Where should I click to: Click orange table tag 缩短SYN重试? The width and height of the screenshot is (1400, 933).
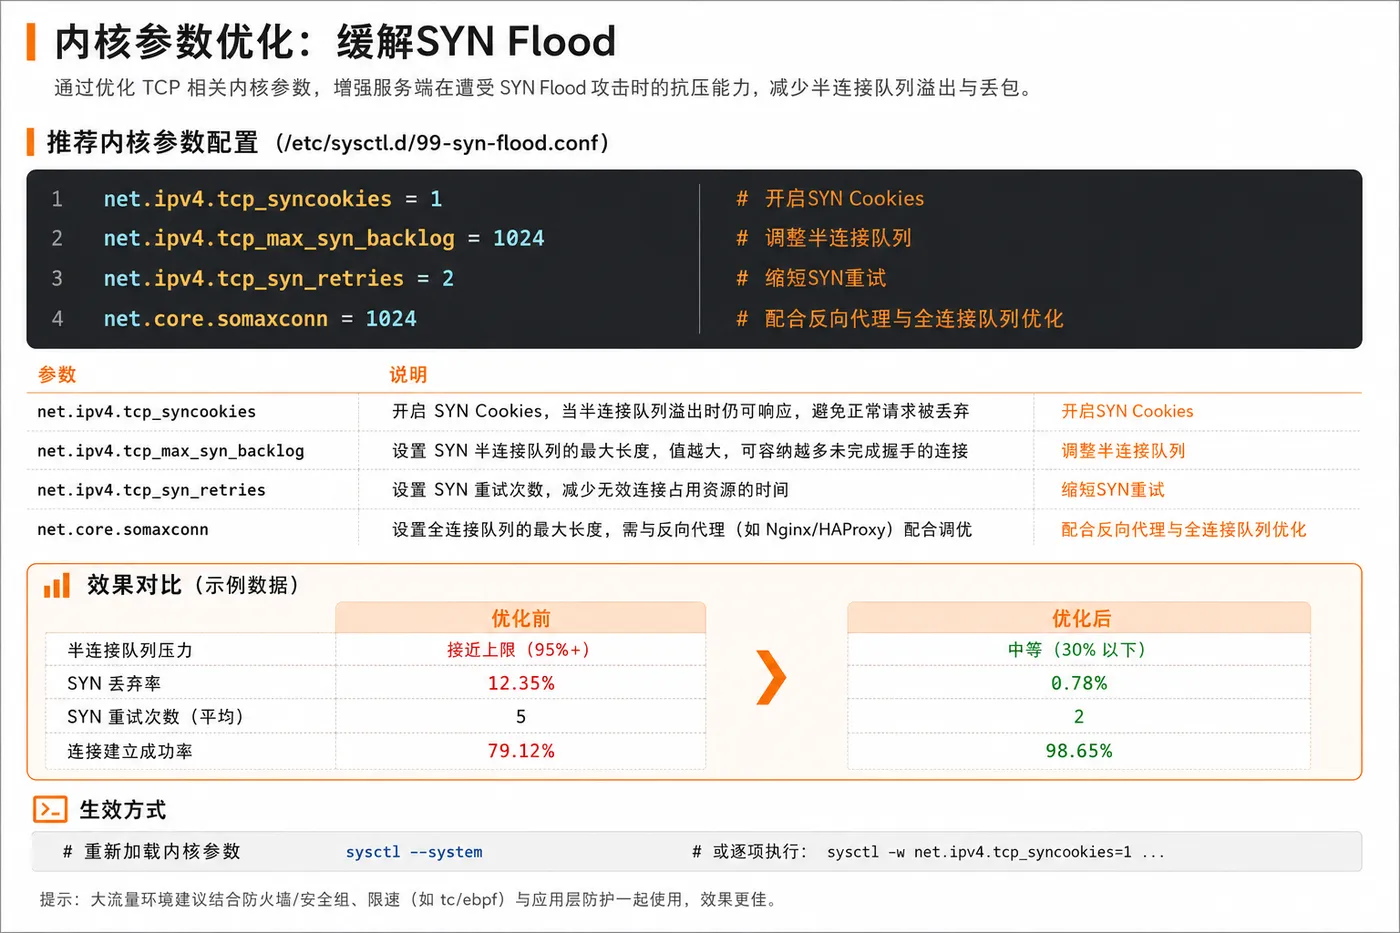click(x=1113, y=490)
